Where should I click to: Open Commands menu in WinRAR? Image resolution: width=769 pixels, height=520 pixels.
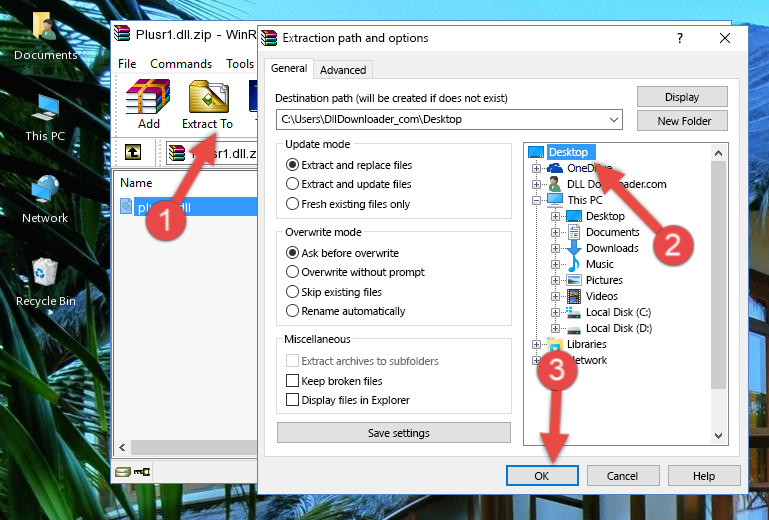pos(181,64)
